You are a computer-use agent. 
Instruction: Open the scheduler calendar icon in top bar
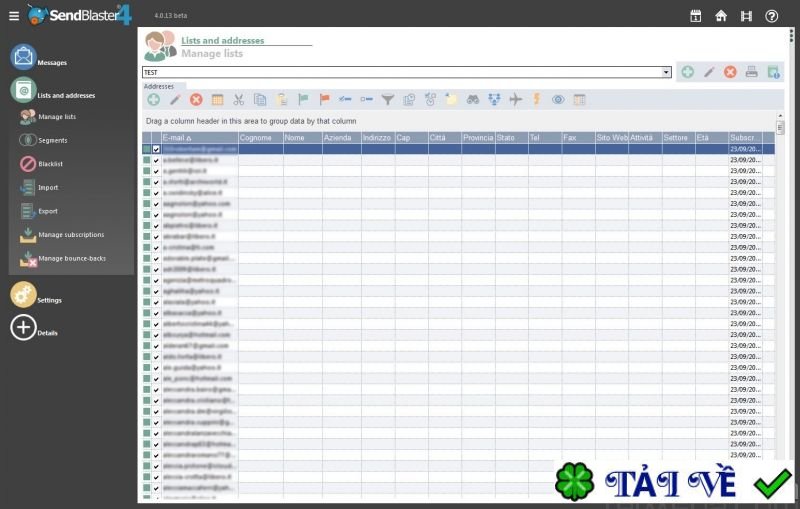point(695,16)
